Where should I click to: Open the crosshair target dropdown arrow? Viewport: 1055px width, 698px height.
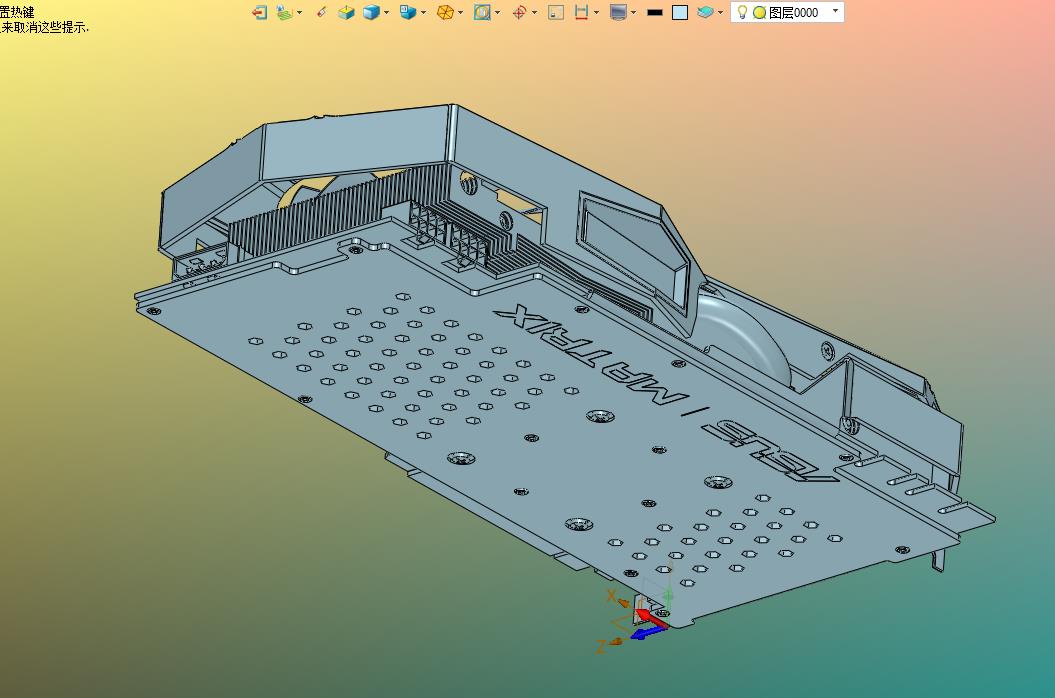tap(534, 12)
